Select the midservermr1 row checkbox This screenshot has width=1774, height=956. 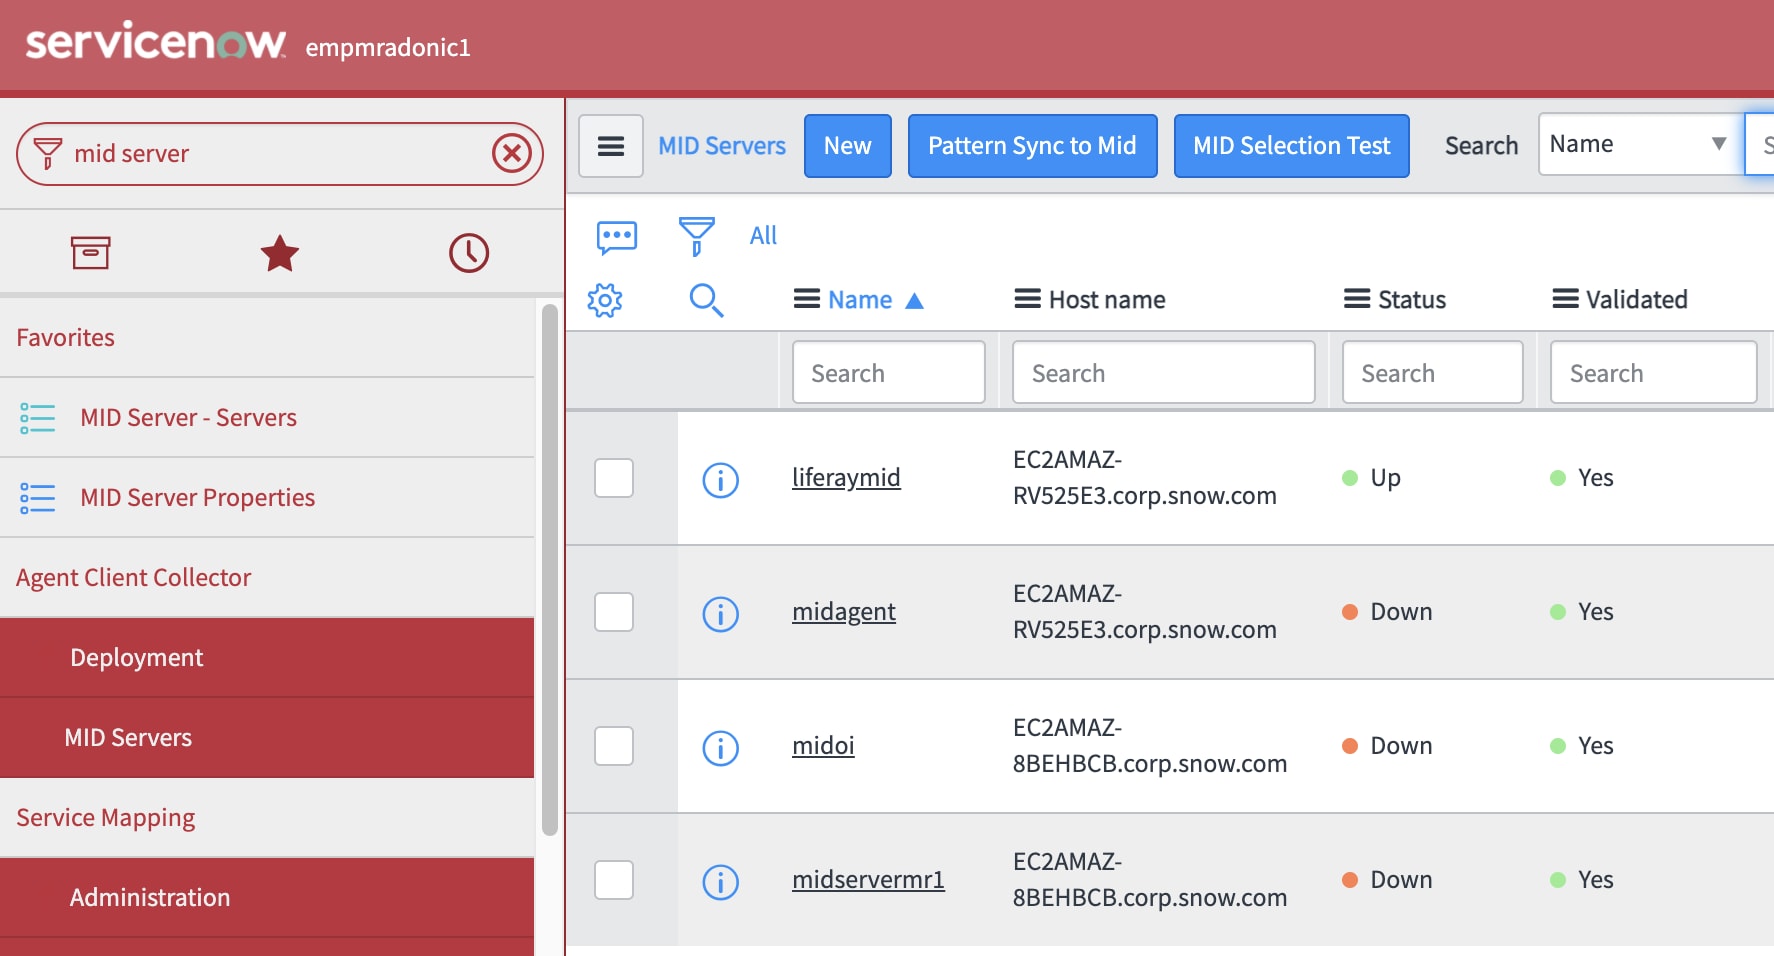click(x=614, y=880)
